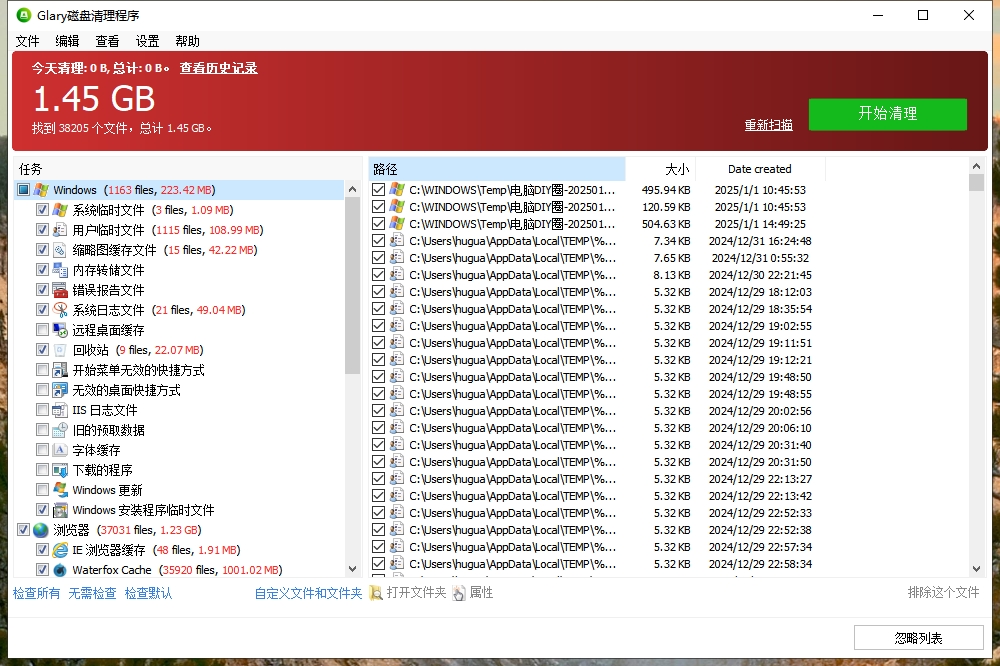
Task: Click the 开始清理 button
Action: tap(888, 114)
